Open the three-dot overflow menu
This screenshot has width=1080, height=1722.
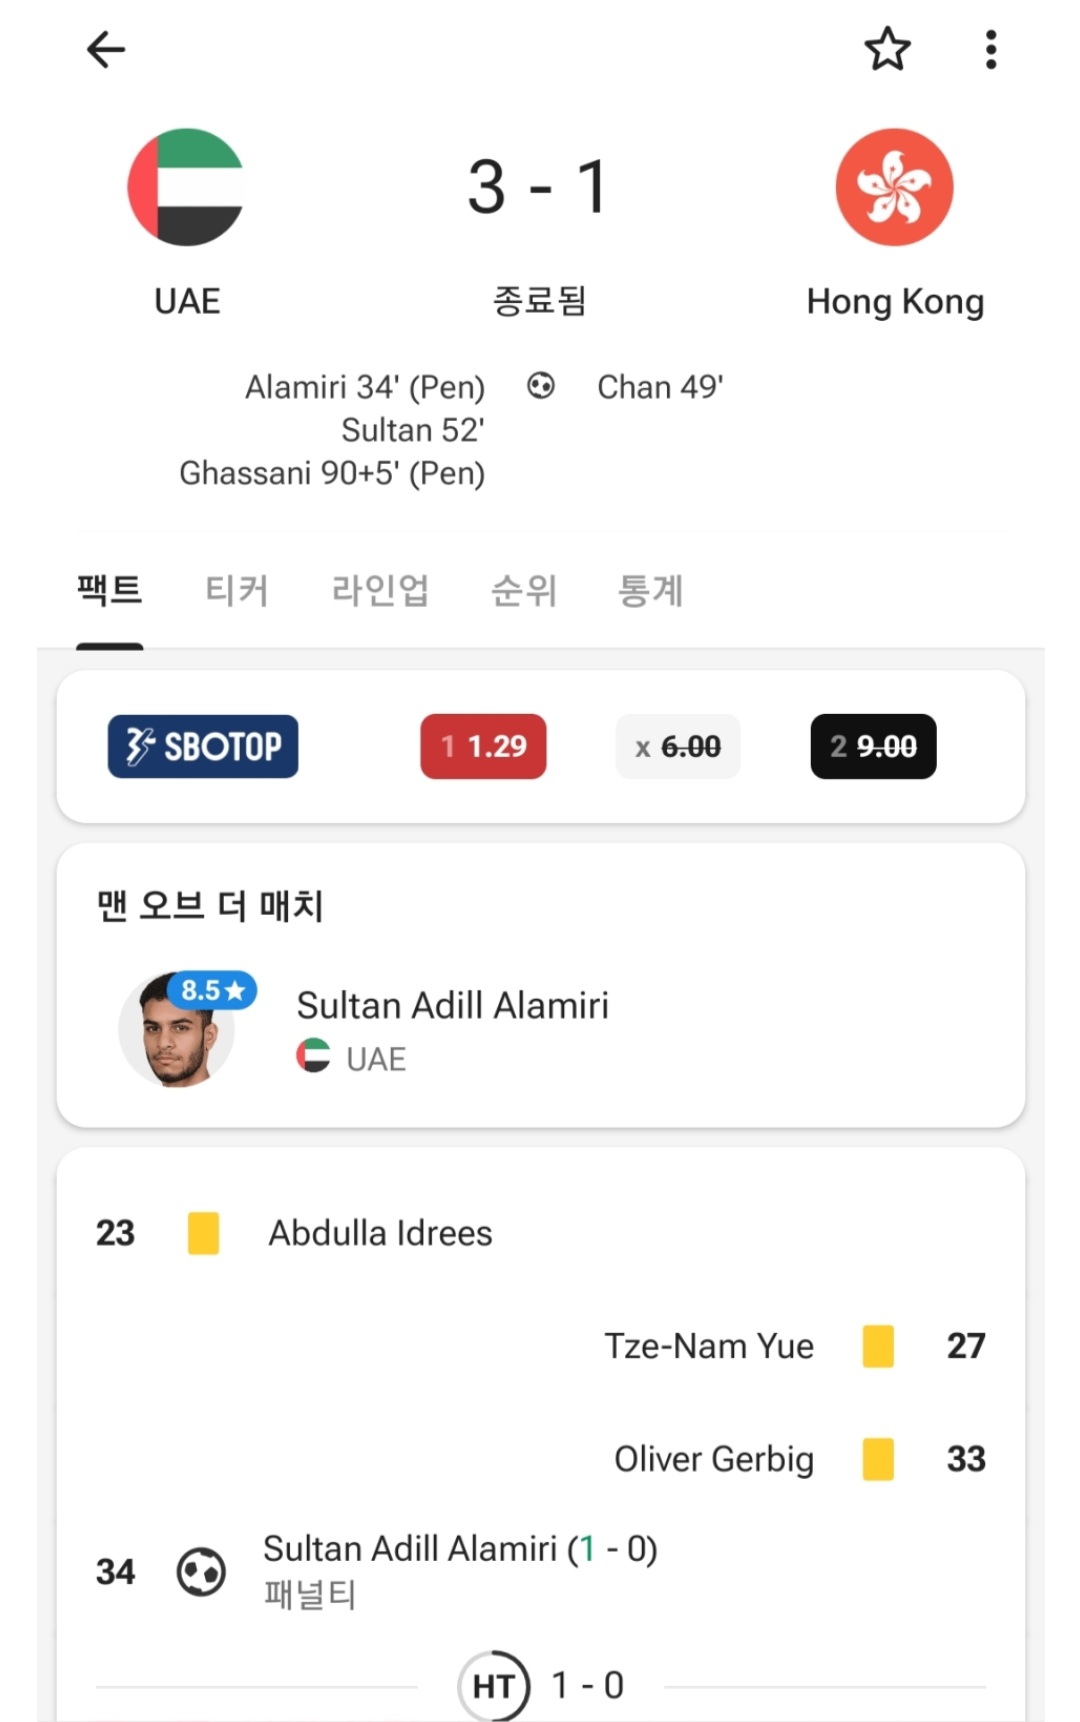tap(990, 49)
